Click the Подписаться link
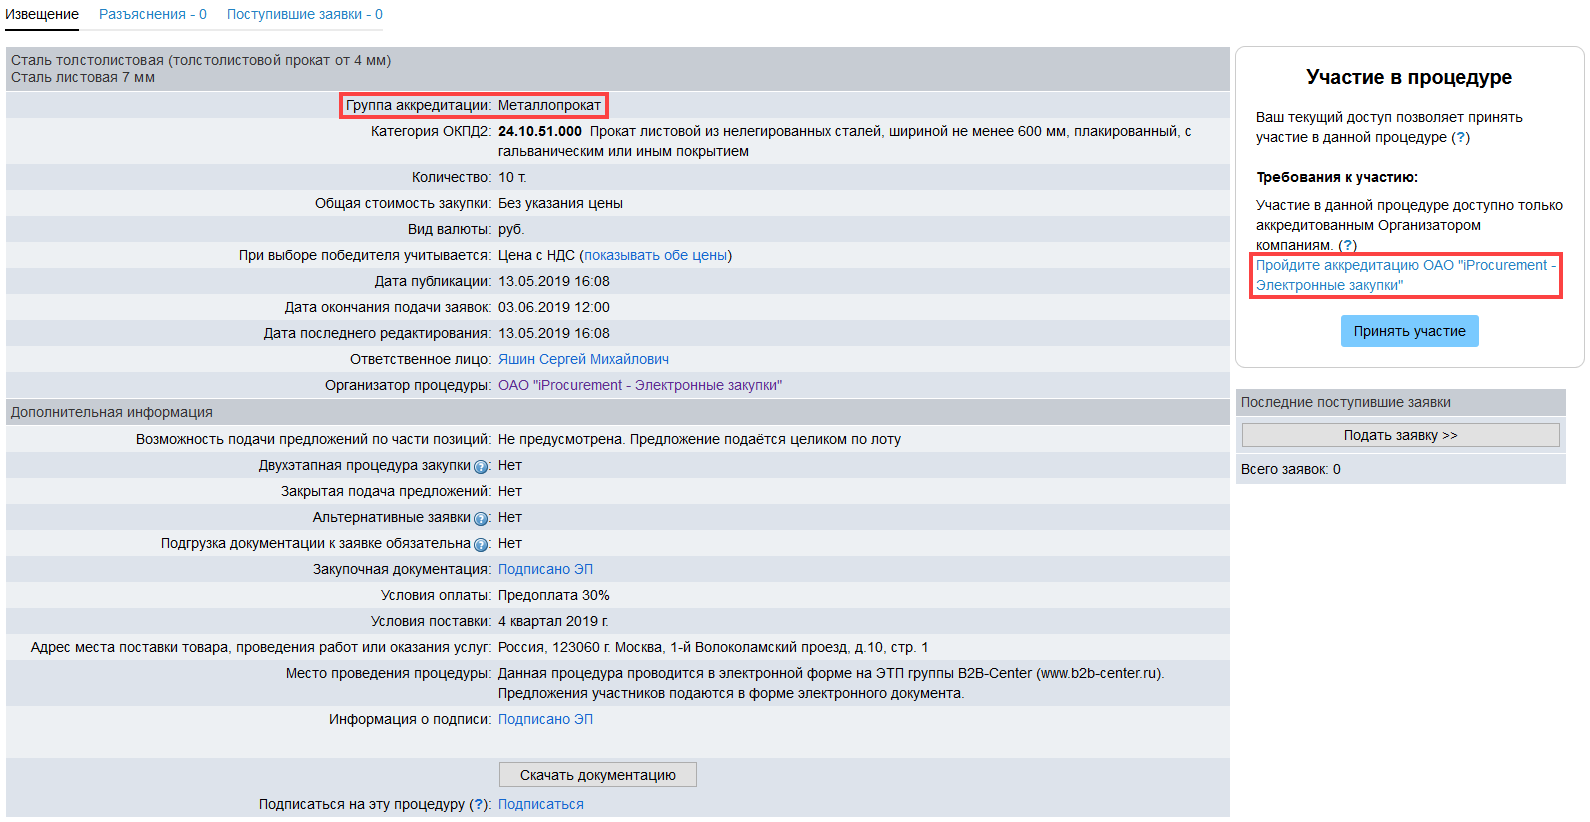This screenshot has height=822, width=1590. [x=540, y=805]
